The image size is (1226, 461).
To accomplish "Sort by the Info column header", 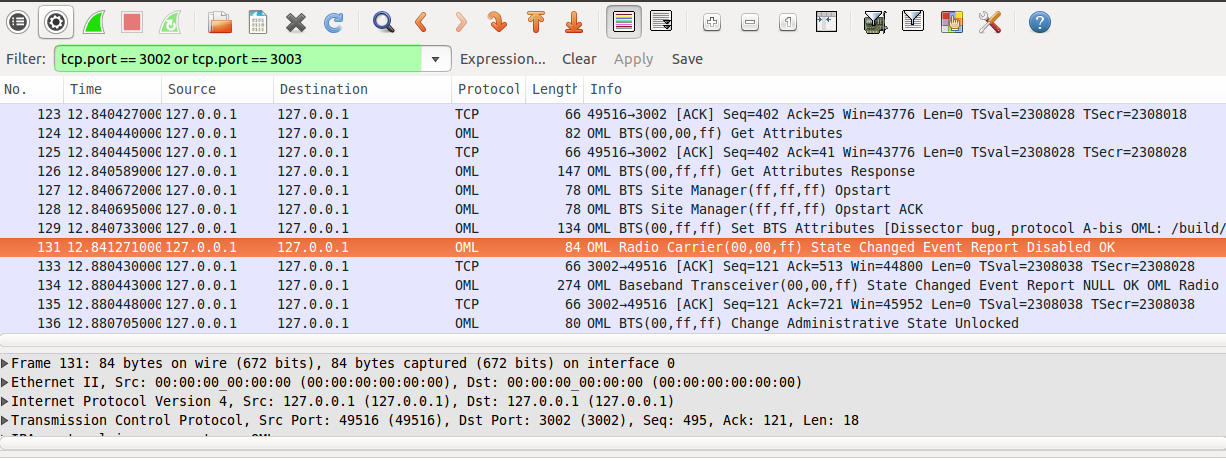I will click(x=904, y=90).
